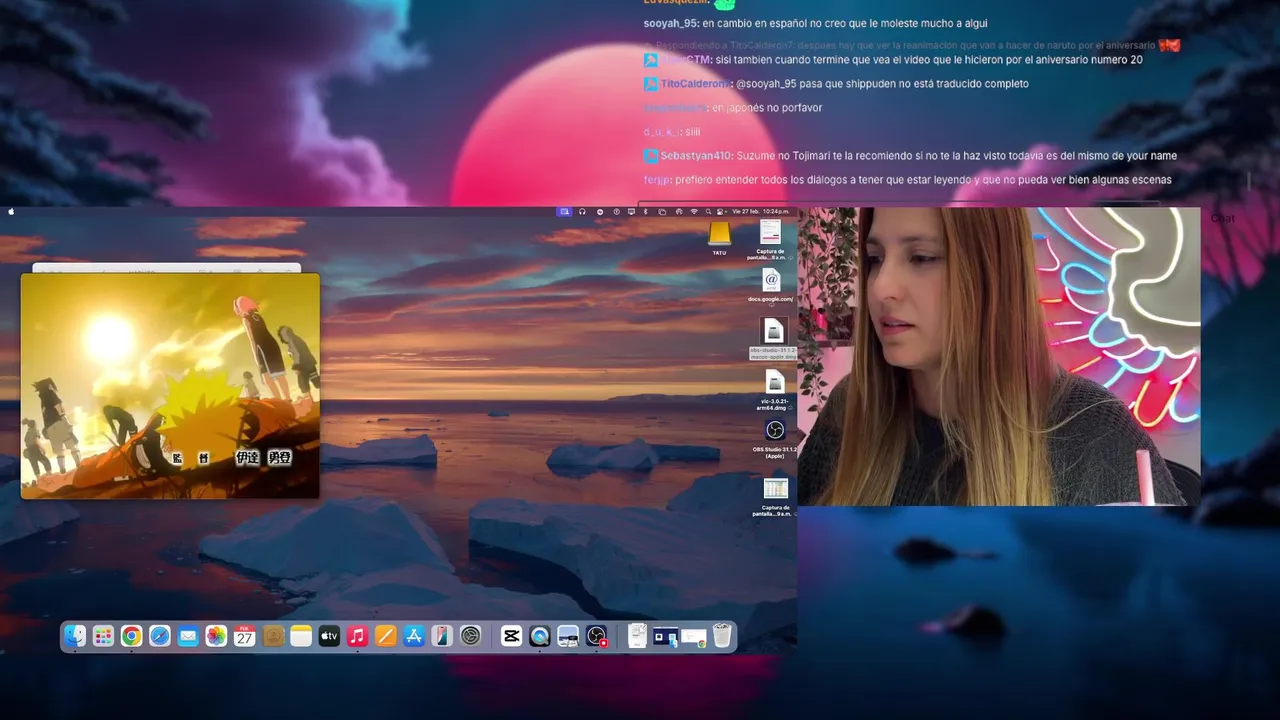Open System Settings from the Dock

pos(470,636)
